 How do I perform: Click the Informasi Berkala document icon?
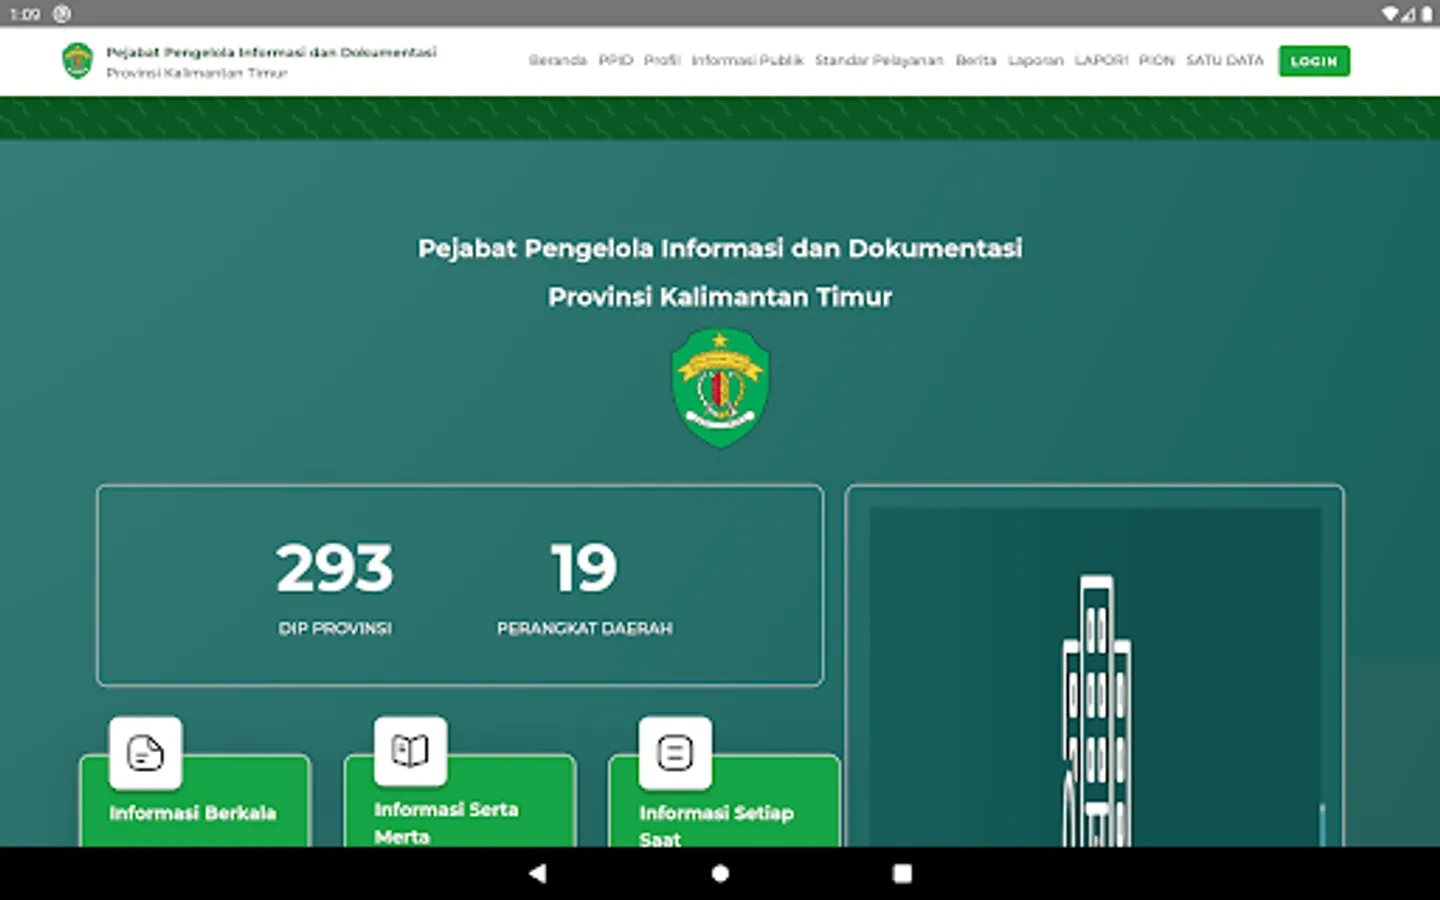(x=145, y=753)
